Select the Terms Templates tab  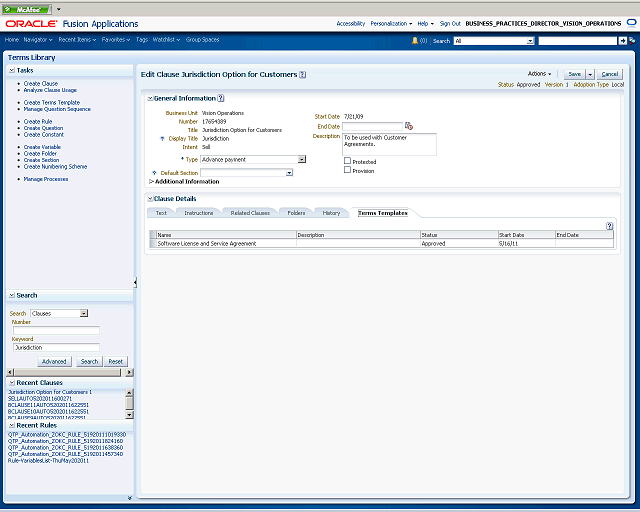tap(383, 213)
